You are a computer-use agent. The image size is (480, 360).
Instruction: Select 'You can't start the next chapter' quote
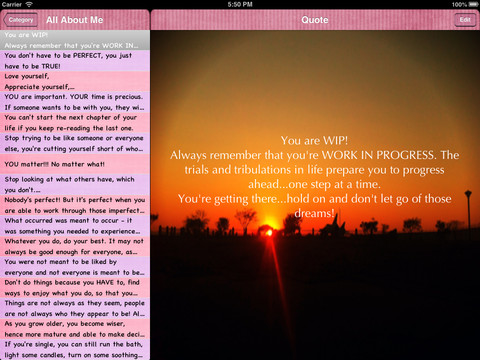75,123
